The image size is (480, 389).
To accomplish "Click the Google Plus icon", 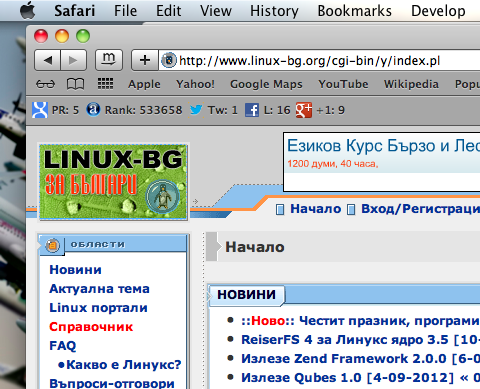I will click(304, 110).
